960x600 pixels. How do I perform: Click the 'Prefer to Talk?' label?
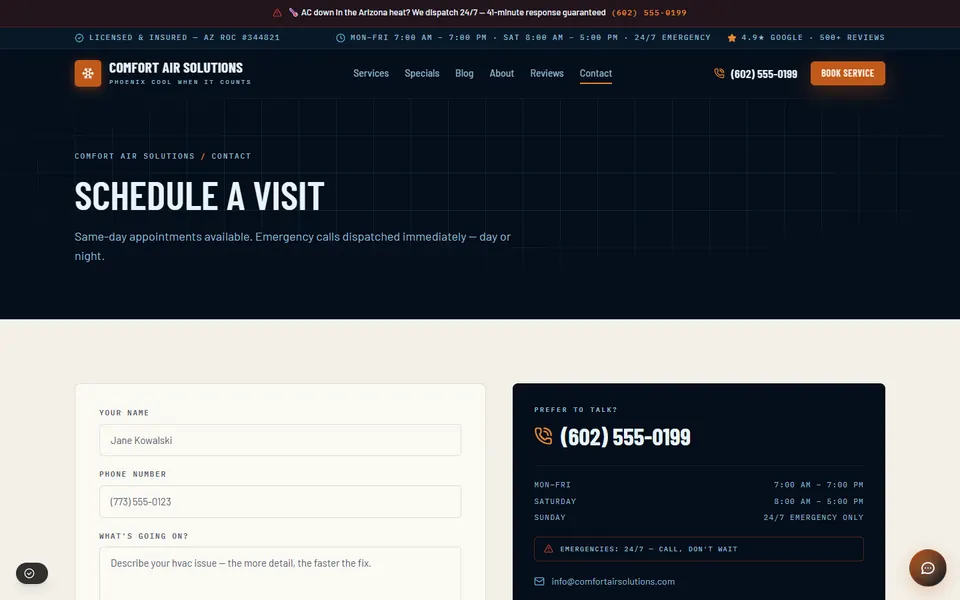pyautogui.click(x=576, y=410)
